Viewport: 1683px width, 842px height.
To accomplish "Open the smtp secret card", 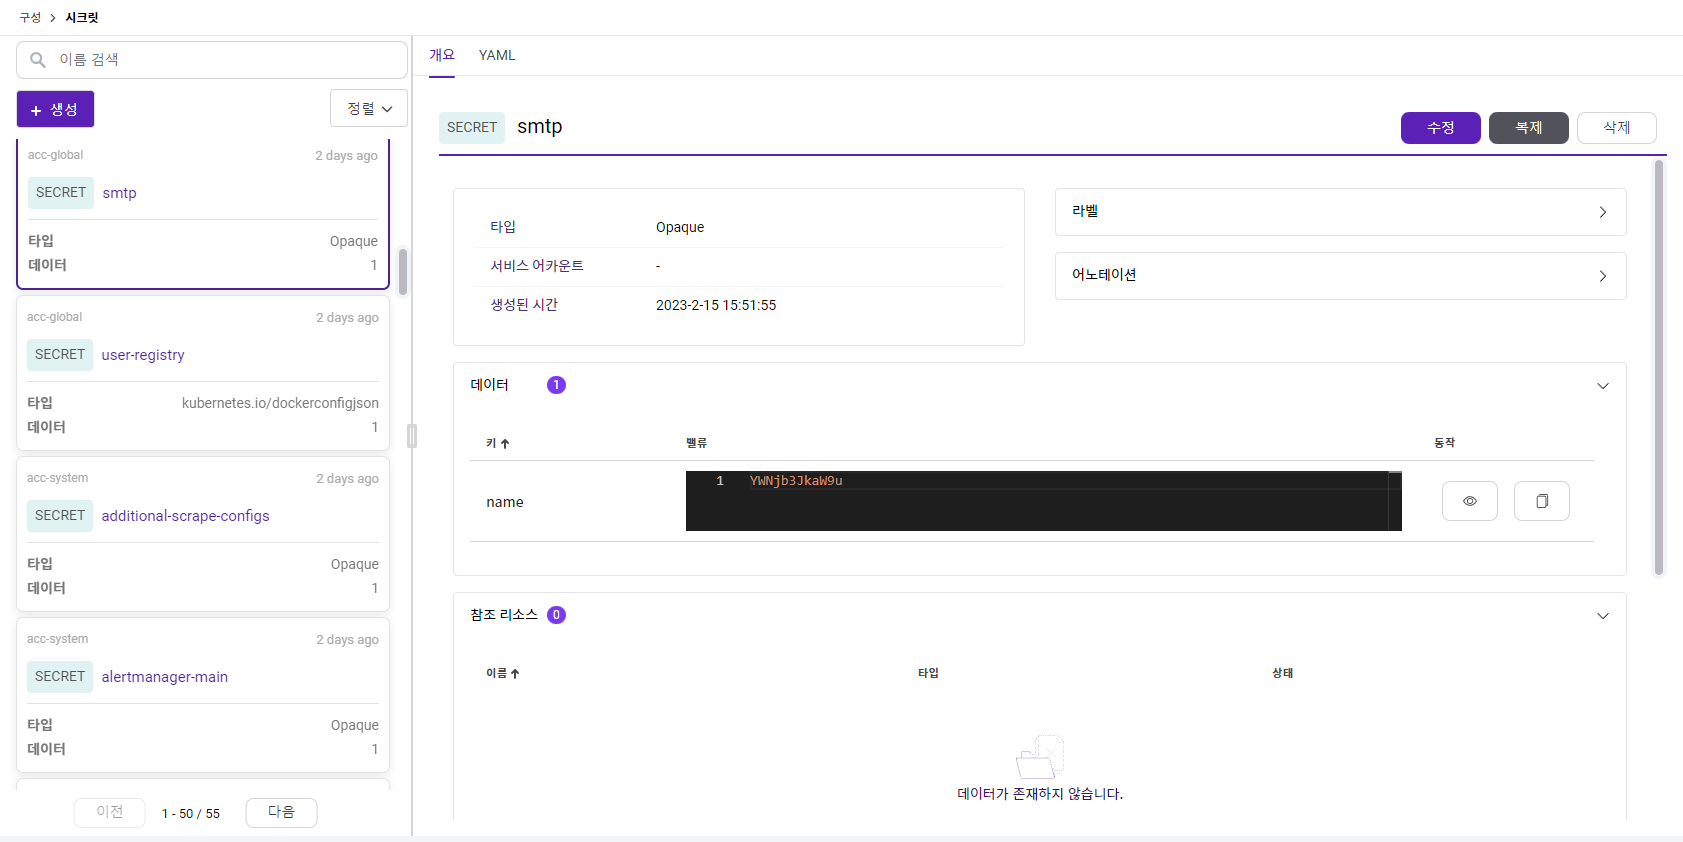I will click(x=203, y=214).
